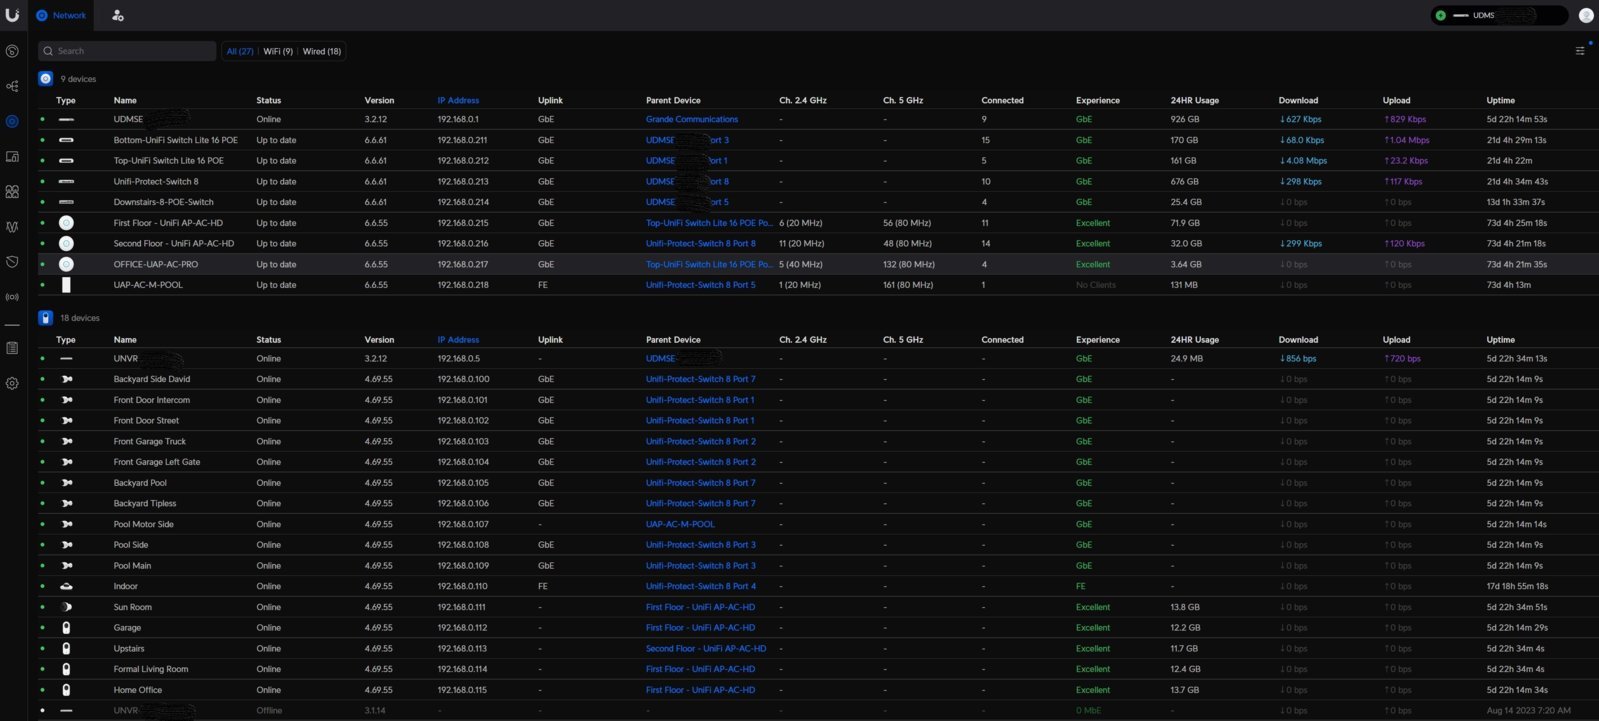1599x721 pixels.
Task: Sort by Uptime in 9 devices table
Action: [1500, 100]
